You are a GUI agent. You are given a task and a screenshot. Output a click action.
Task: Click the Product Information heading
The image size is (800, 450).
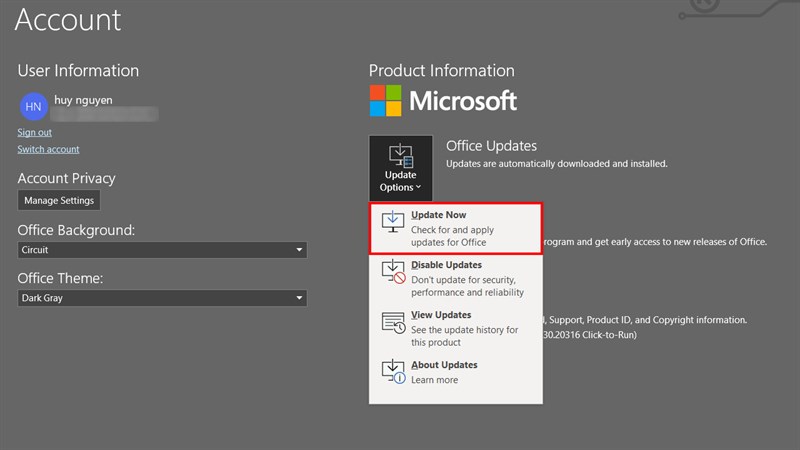(x=442, y=70)
